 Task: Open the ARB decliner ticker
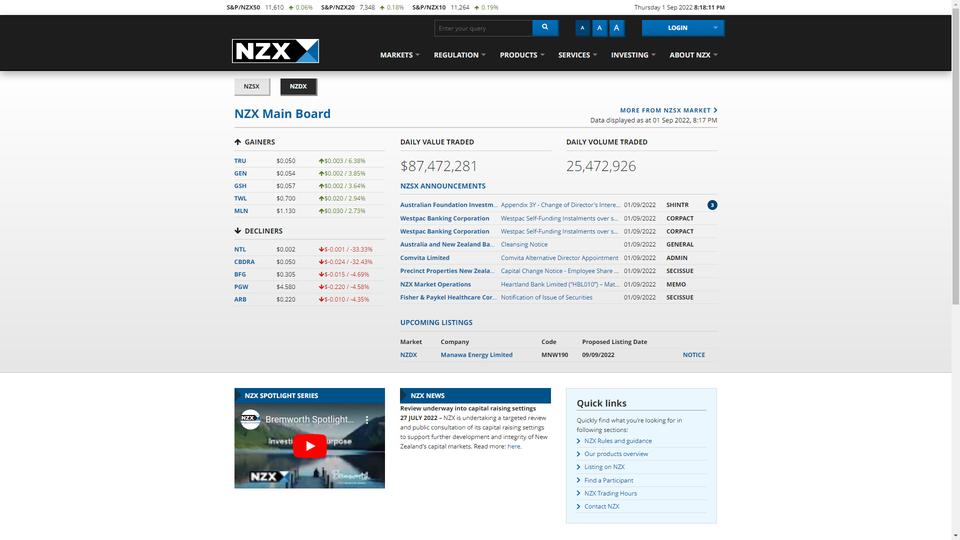(240, 299)
